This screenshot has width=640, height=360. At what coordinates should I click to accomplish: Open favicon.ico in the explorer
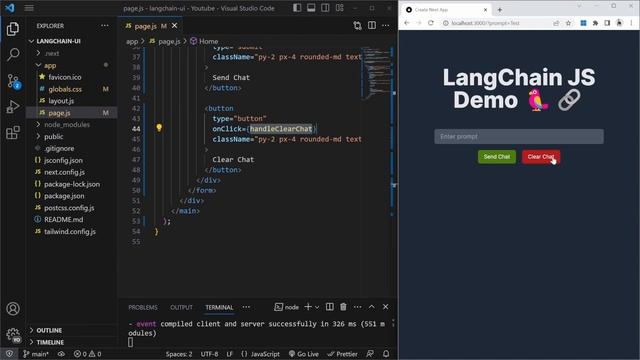point(64,77)
